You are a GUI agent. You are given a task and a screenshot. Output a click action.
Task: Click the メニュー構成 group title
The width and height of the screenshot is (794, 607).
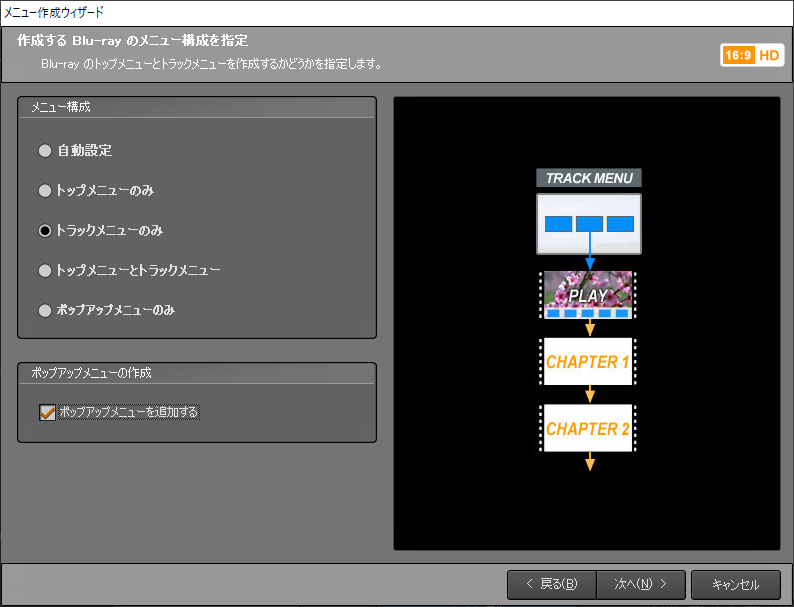(x=61, y=107)
